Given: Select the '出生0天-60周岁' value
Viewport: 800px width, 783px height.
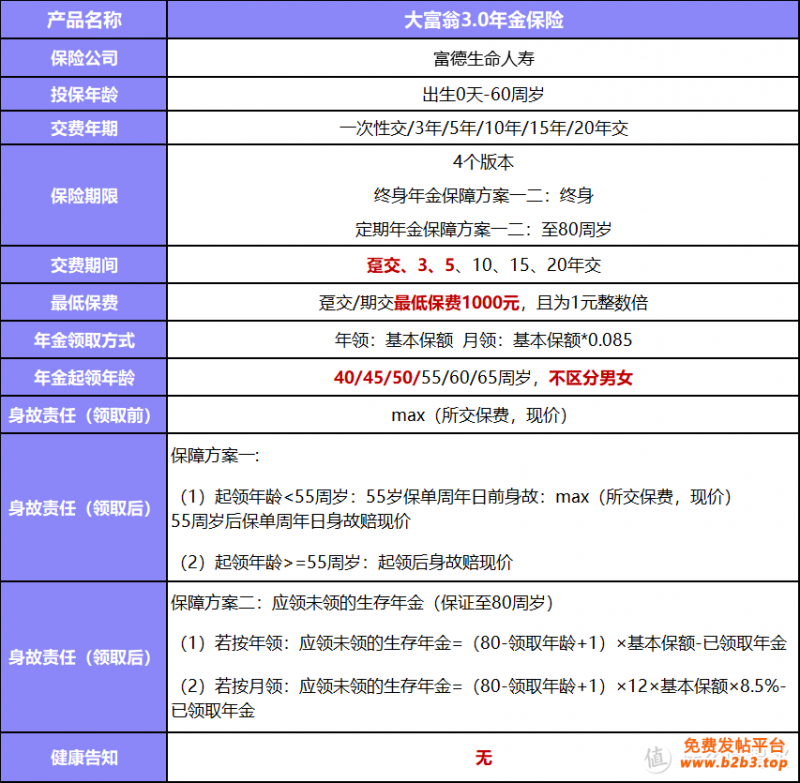Looking at the screenshot, I should coord(483,94).
